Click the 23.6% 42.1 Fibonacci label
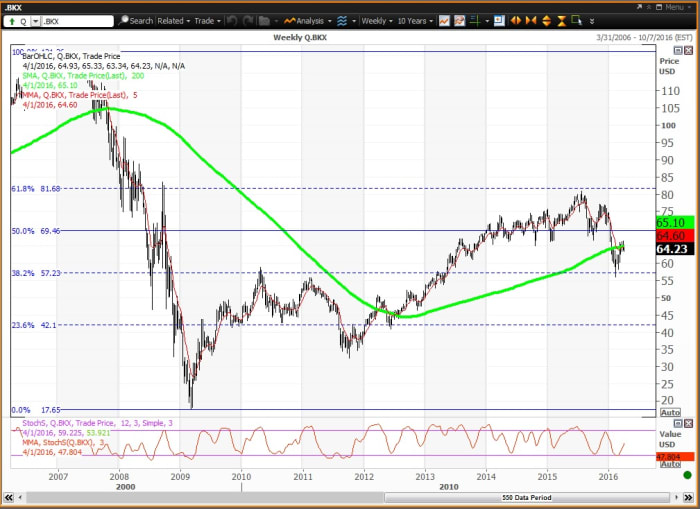This screenshot has width=700, height=509. click(x=34, y=325)
